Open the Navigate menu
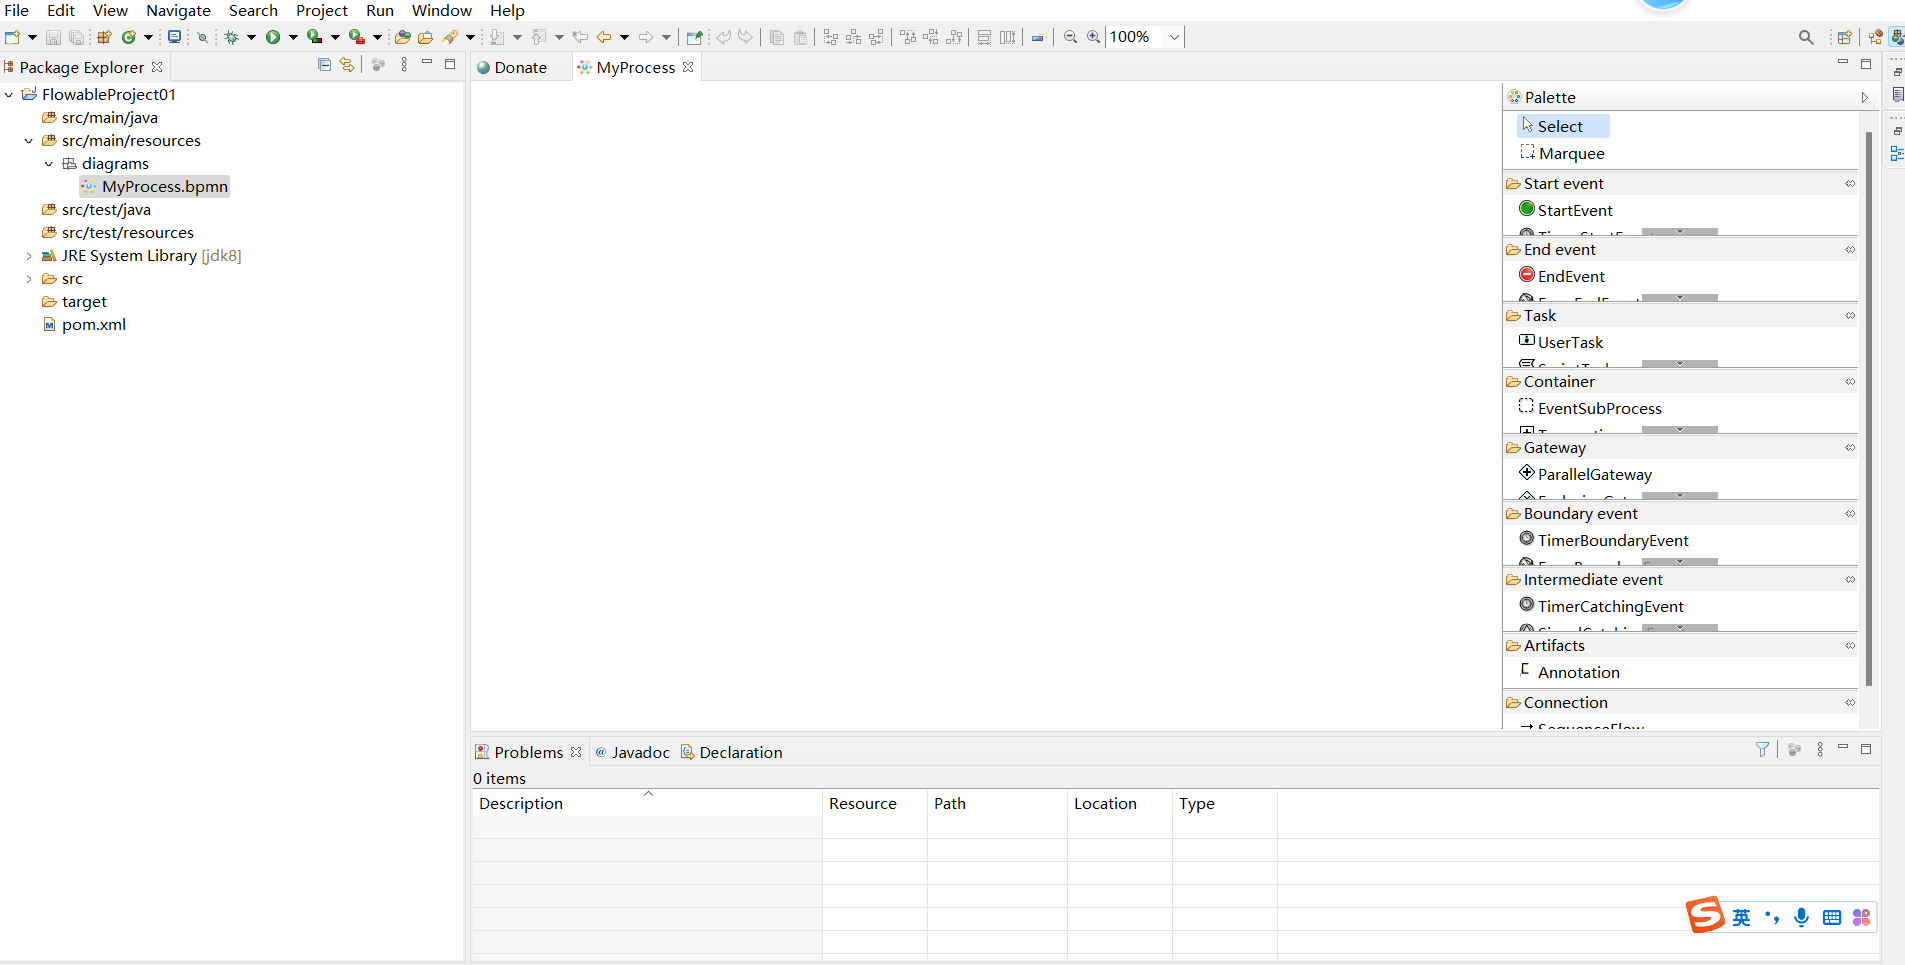 pyautogui.click(x=178, y=11)
